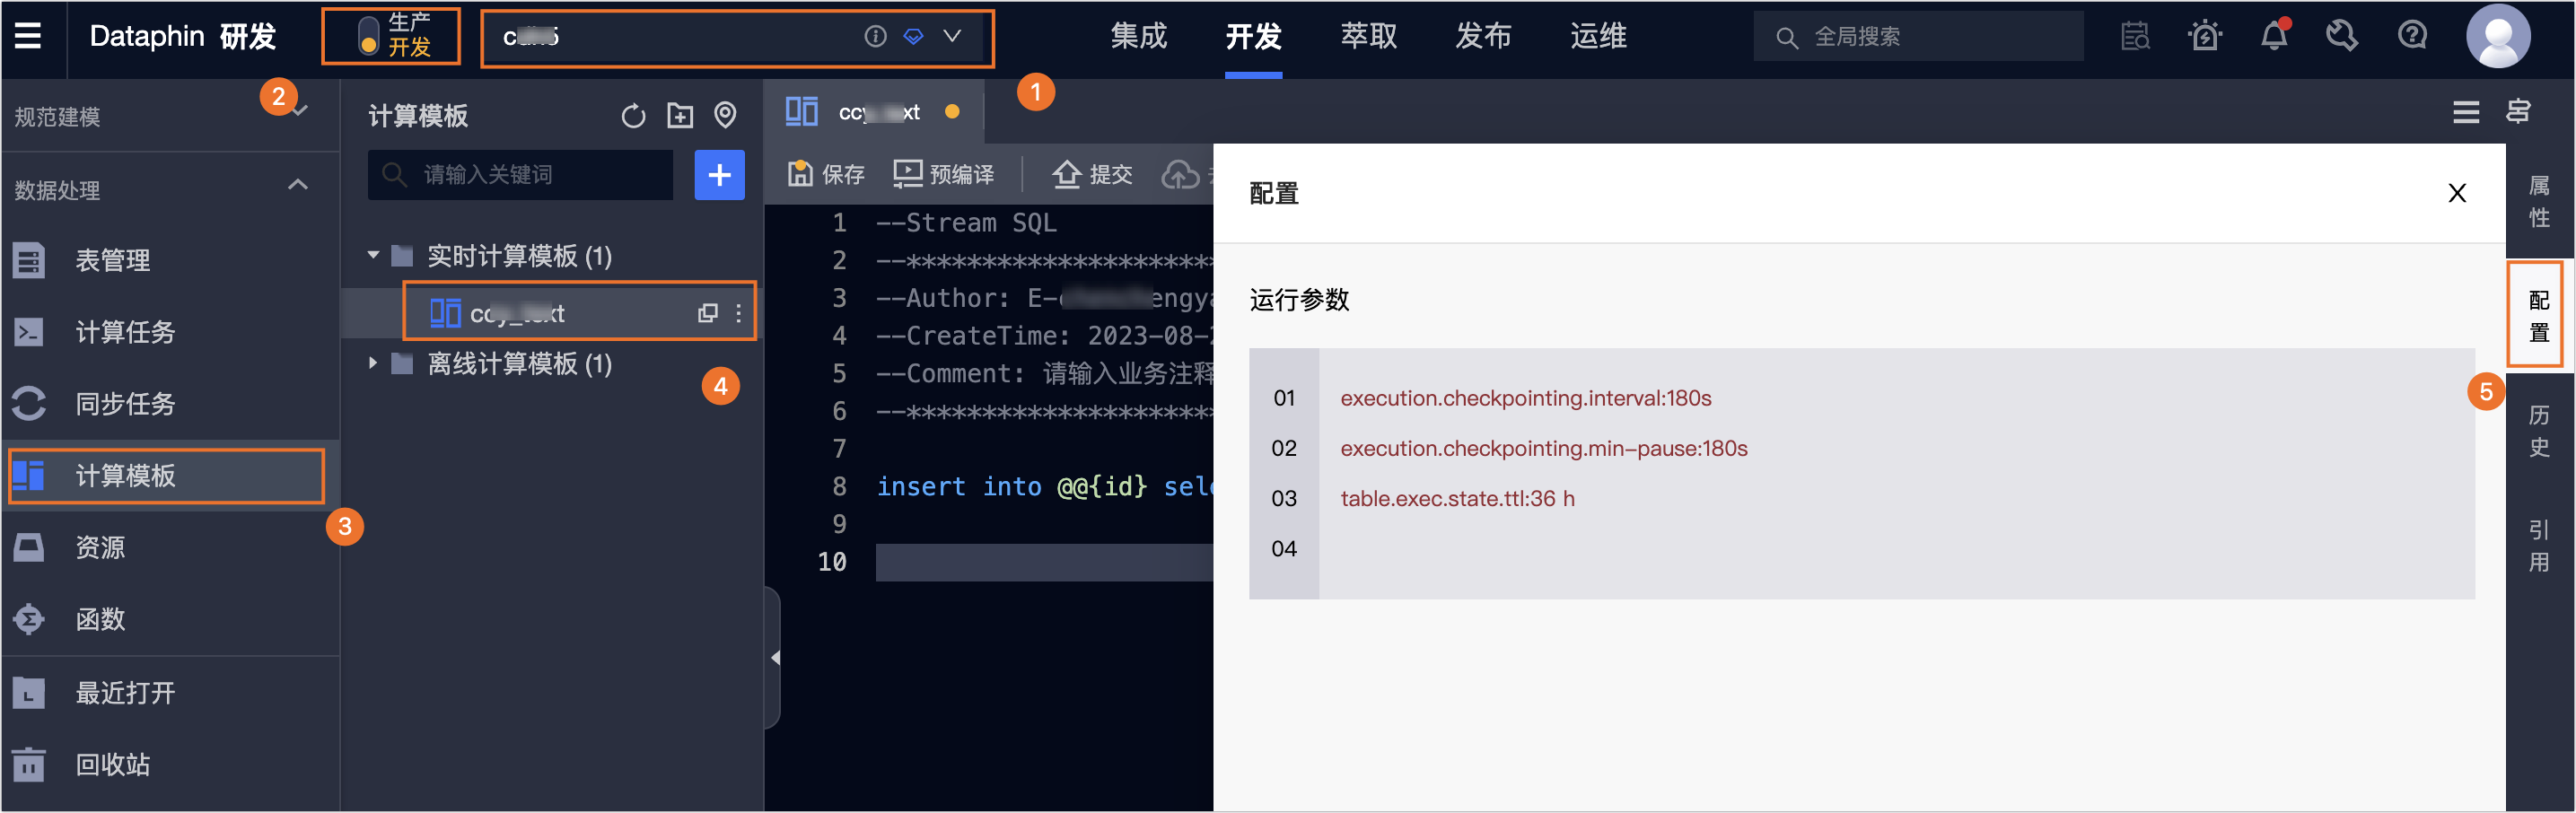
Task: Open the more options on the template row
Action: point(738,313)
